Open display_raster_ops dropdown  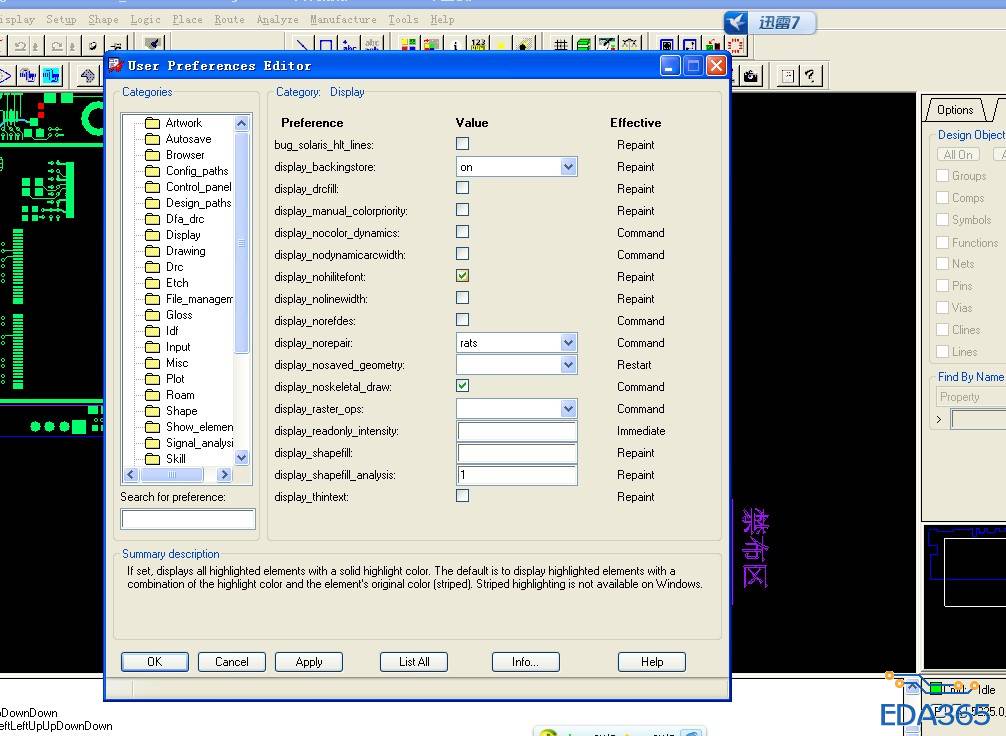pyautogui.click(x=568, y=409)
